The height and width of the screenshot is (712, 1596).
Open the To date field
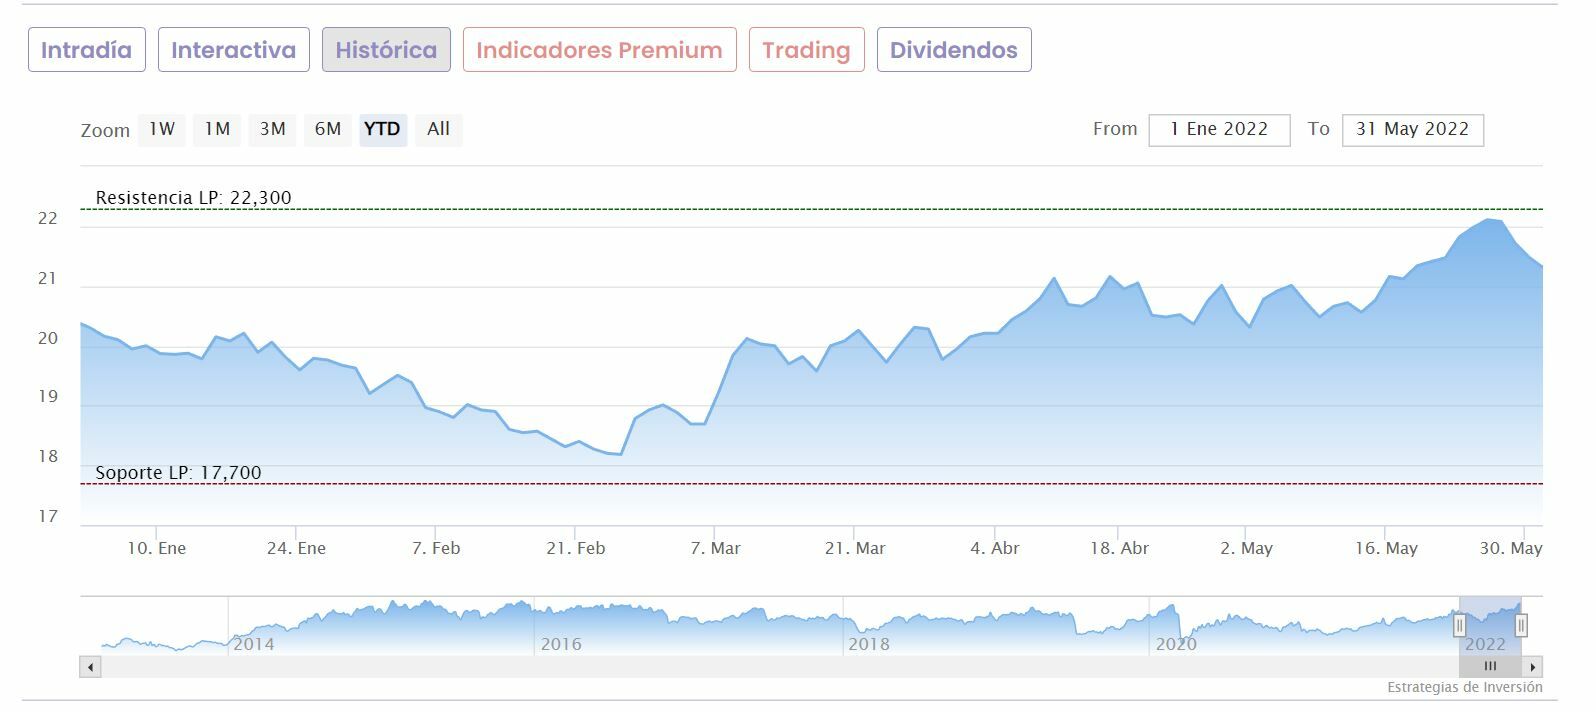(1412, 130)
